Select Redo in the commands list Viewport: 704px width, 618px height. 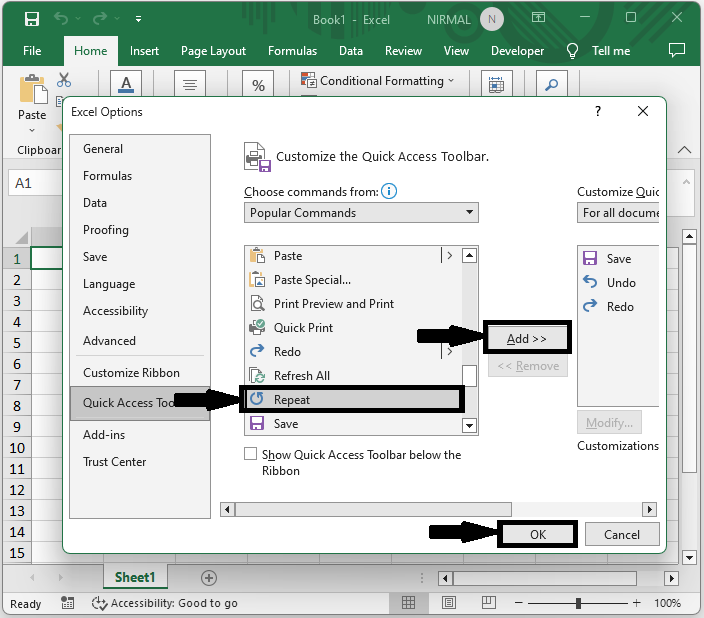pyautogui.click(x=353, y=352)
